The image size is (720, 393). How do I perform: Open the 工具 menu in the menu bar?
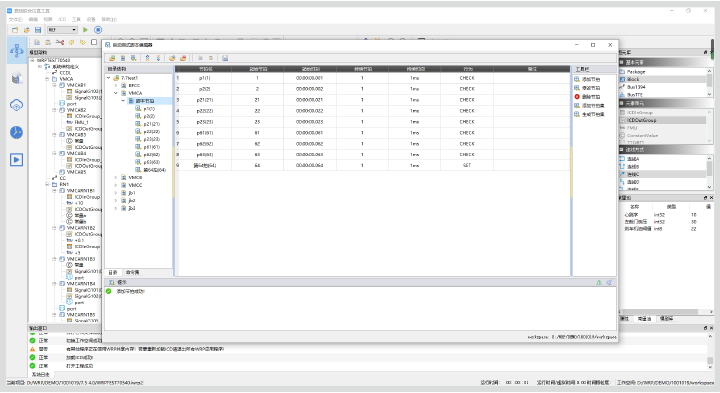coord(76,19)
